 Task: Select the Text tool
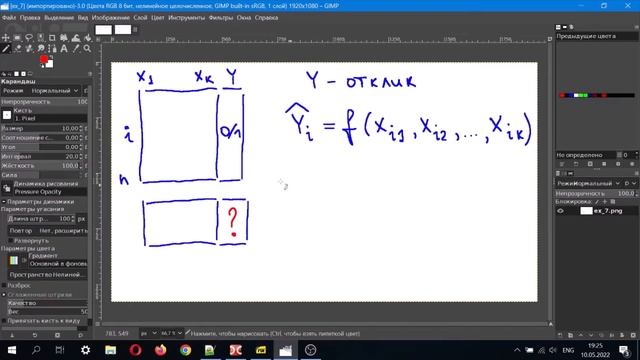pyautogui.click(x=64, y=49)
